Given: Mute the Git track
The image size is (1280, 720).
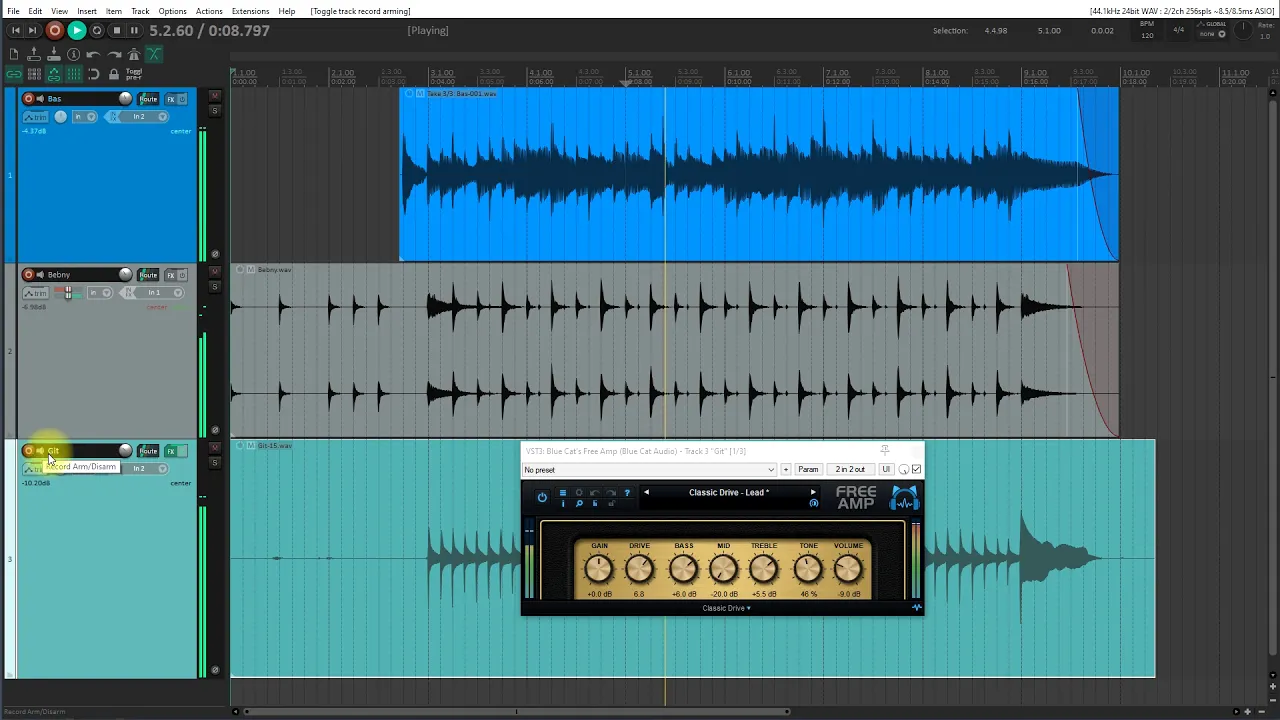Looking at the screenshot, I should 215,447.
